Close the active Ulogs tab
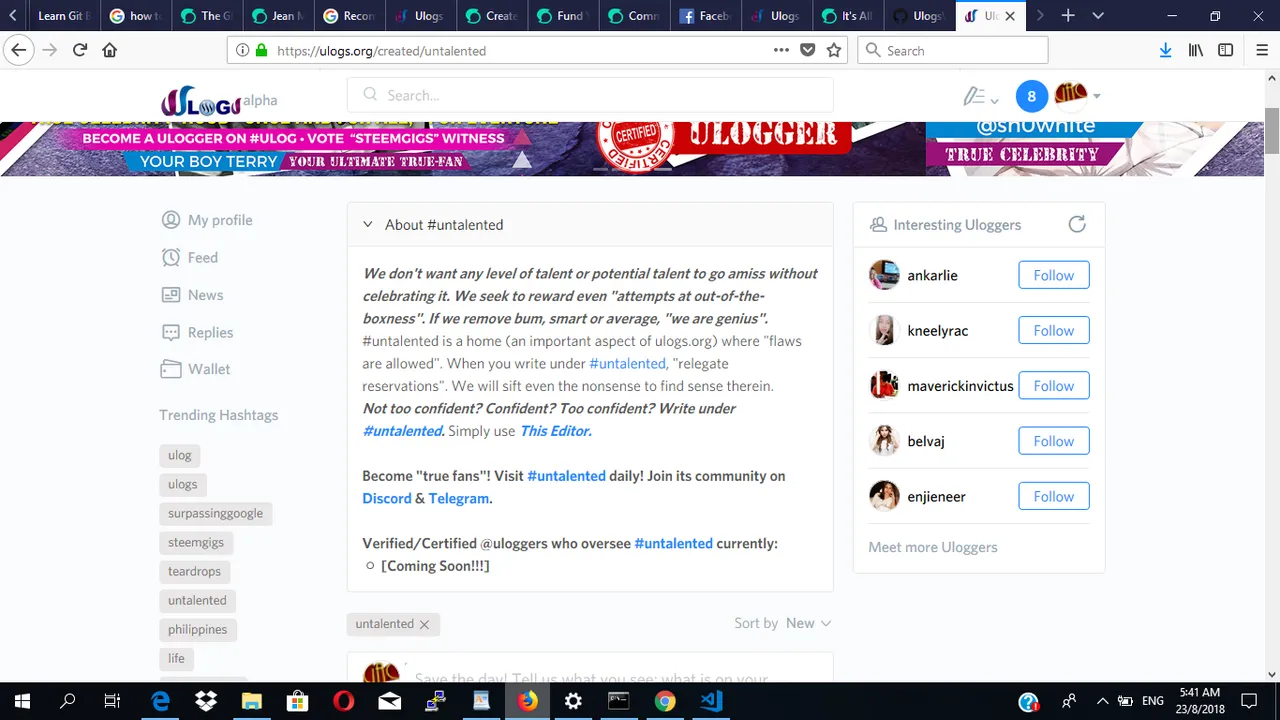 (1010, 16)
